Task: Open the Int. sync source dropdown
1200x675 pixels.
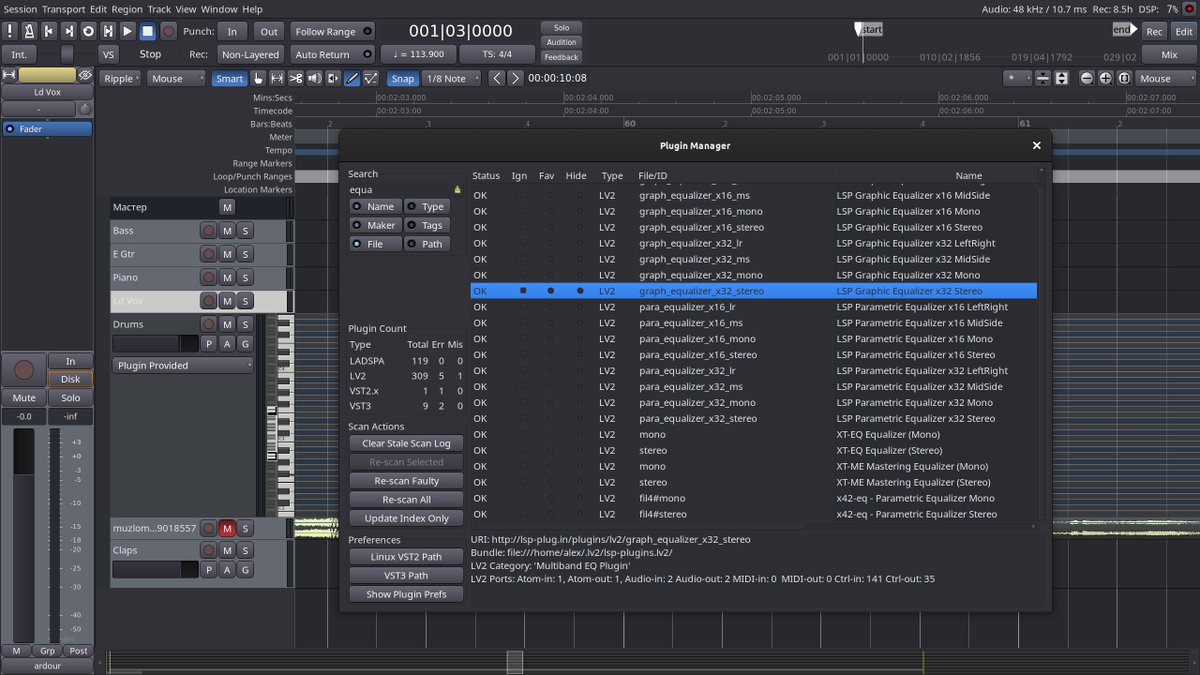Action: [19, 54]
